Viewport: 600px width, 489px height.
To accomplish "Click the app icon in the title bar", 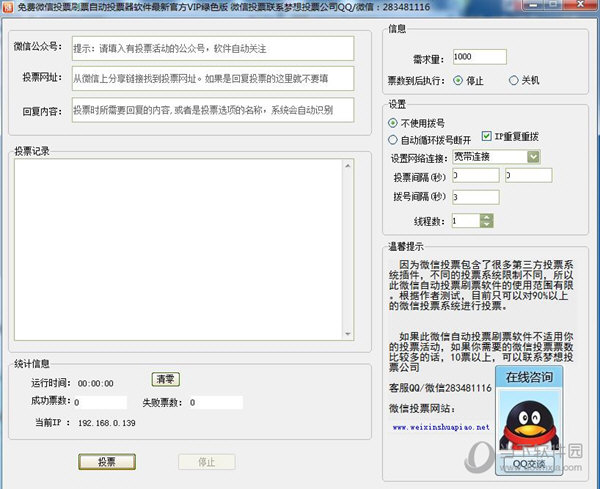I will pos(7,7).
